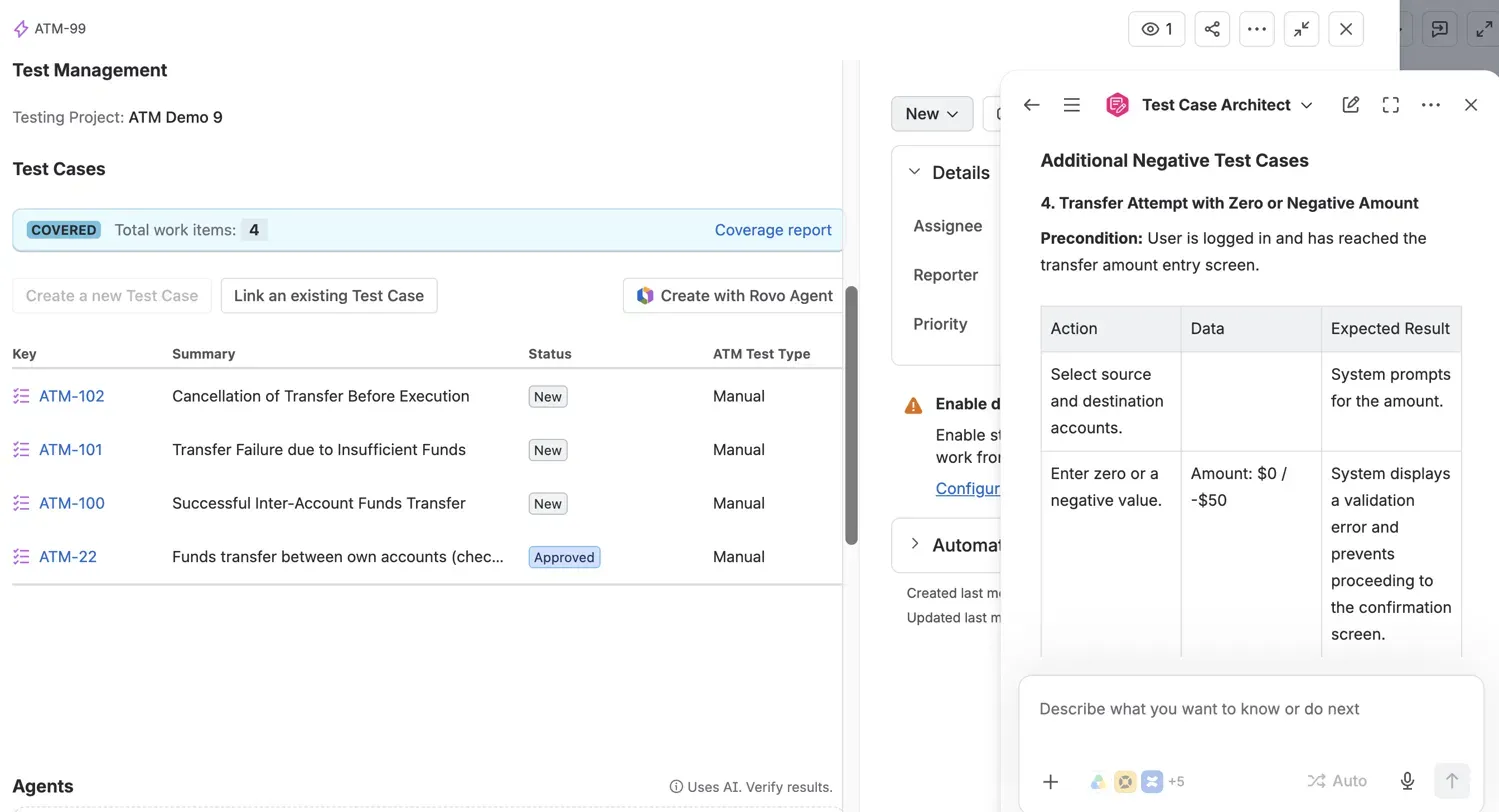Click the ATM-102 test case type icon
Image resolution: width=1499 pixels, height=812 pixels.
click(21, 396)
